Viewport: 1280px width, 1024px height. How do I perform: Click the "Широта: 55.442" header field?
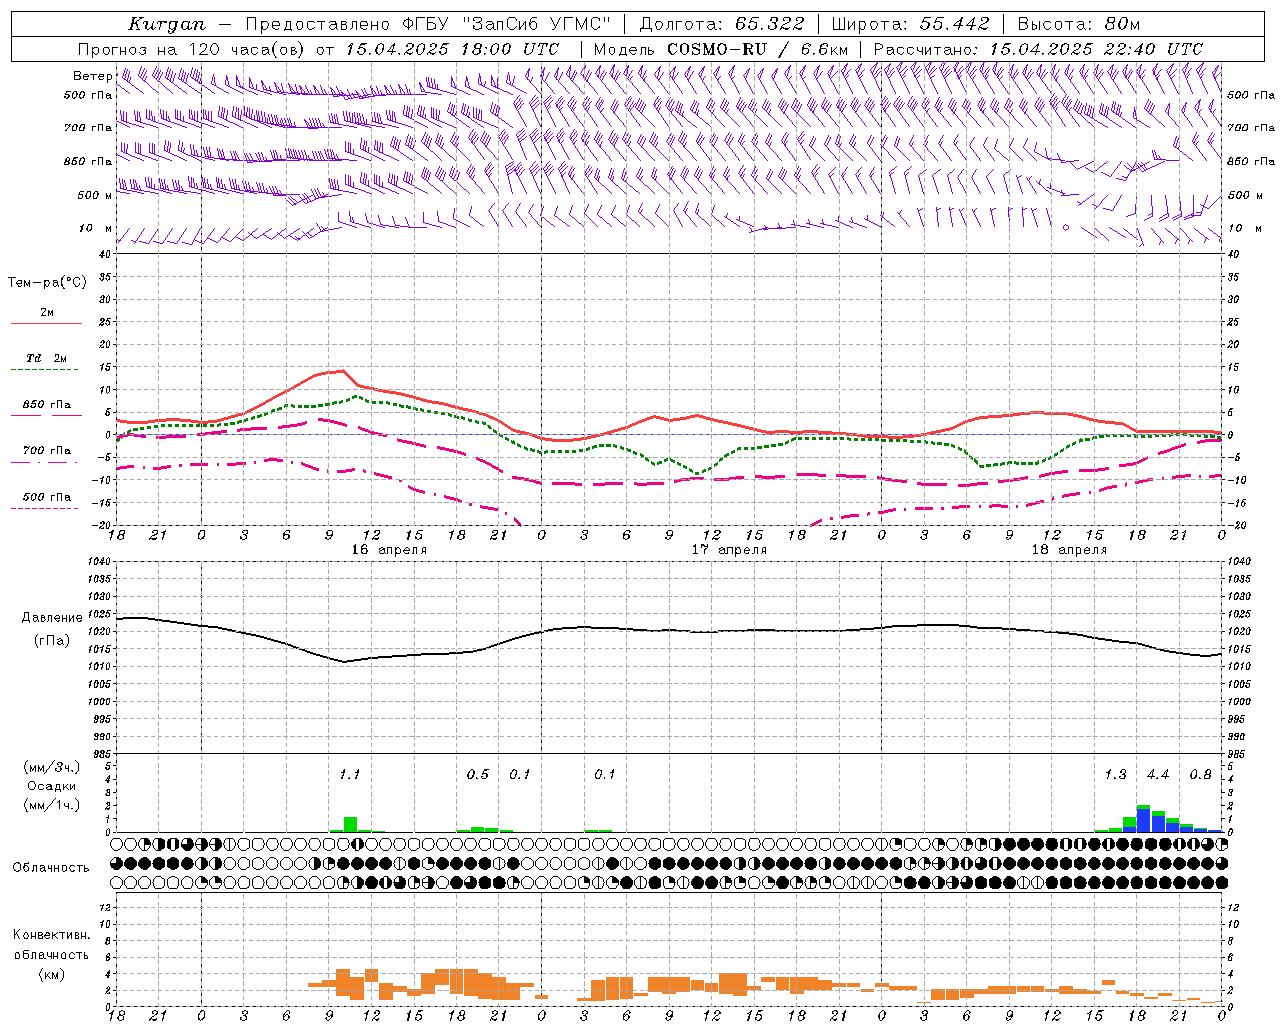tap(911, 24)
